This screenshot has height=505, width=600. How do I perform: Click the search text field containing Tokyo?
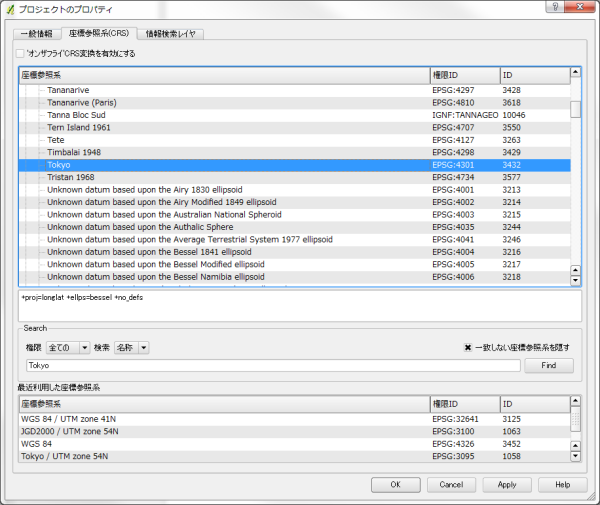273,365
